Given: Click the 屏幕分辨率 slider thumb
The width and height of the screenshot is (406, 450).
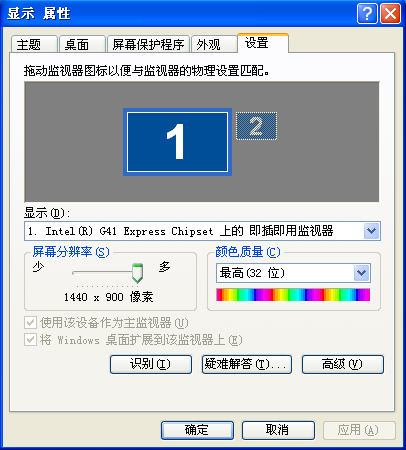Looking at the screenshot, I should click(x=137, y=273).
